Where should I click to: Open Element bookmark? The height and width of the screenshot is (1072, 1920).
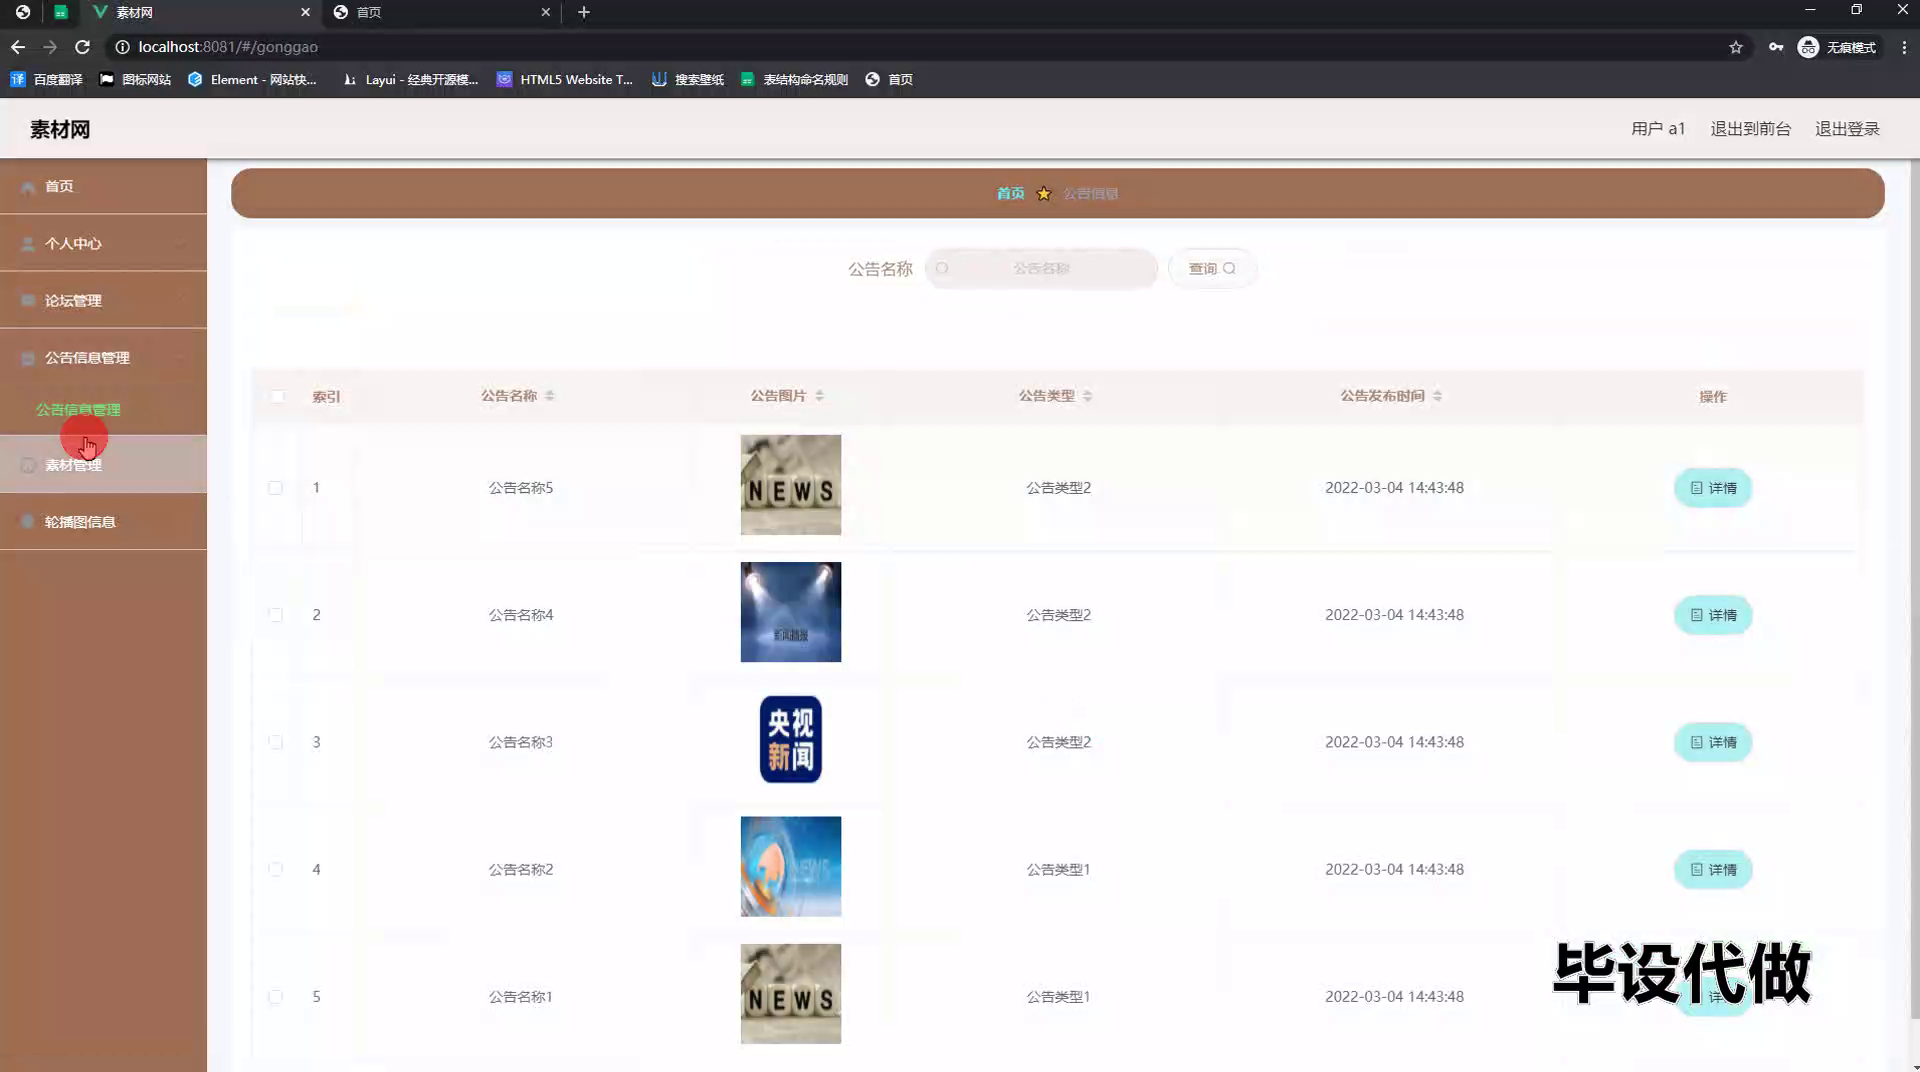[253, 79]
